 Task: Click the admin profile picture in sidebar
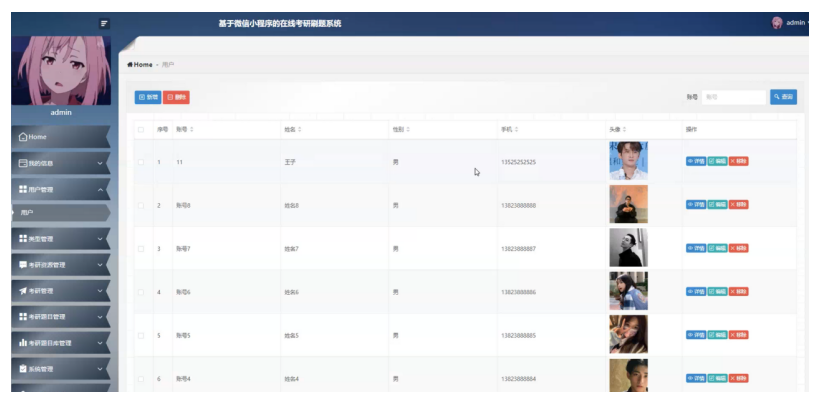61,71
